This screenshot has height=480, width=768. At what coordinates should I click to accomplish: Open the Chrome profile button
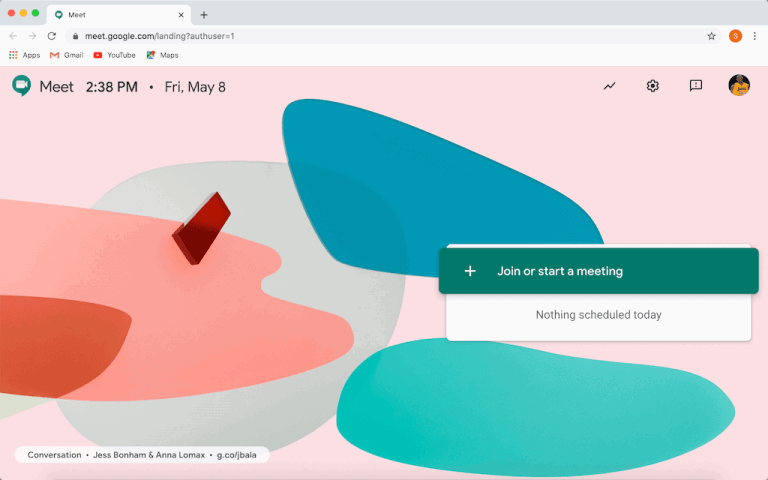click(735, 36)
